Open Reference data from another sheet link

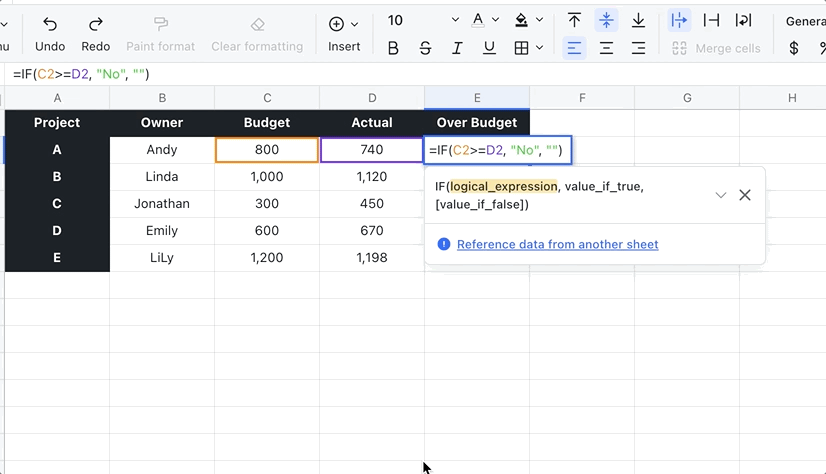click(x=557, y=244)
